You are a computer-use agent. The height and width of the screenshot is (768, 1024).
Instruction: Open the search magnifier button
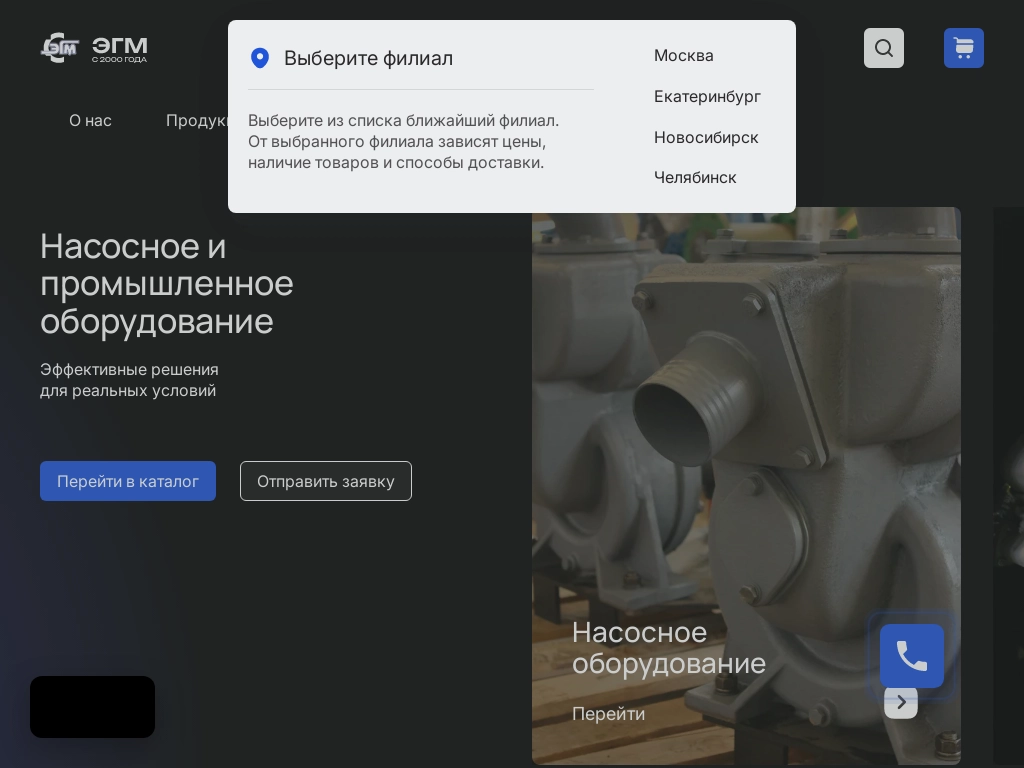pos(884,48)
